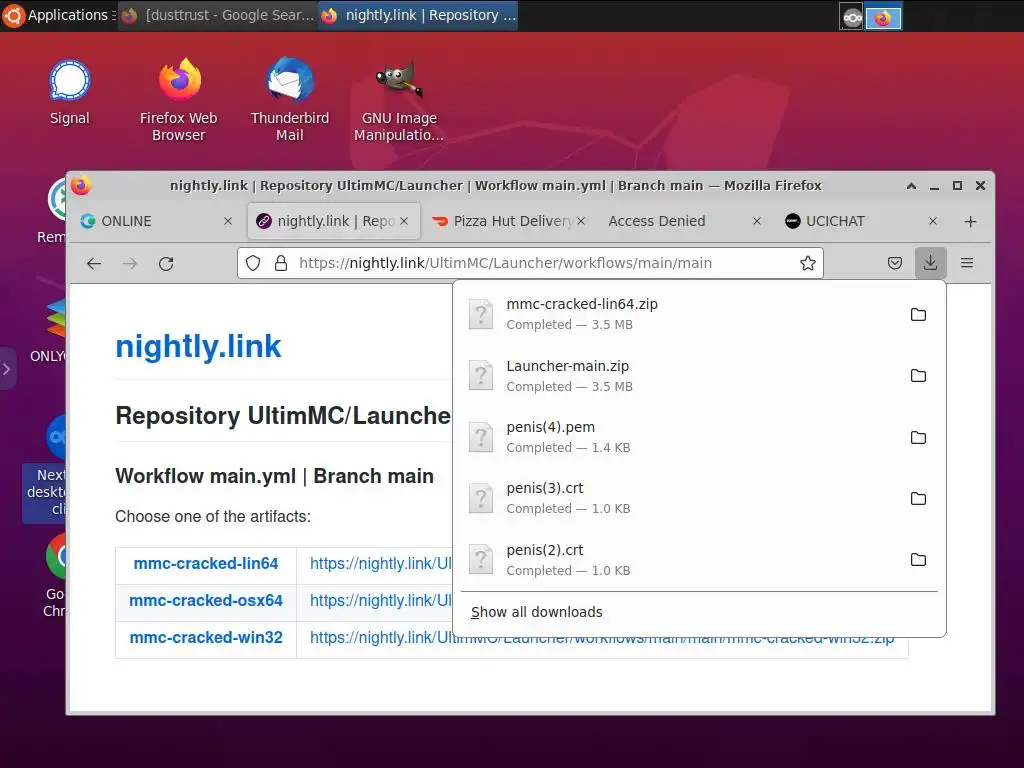This screenshot has width=1024, height=768.
Task: Close the nightly.link tab
Action: click(404, 221)
